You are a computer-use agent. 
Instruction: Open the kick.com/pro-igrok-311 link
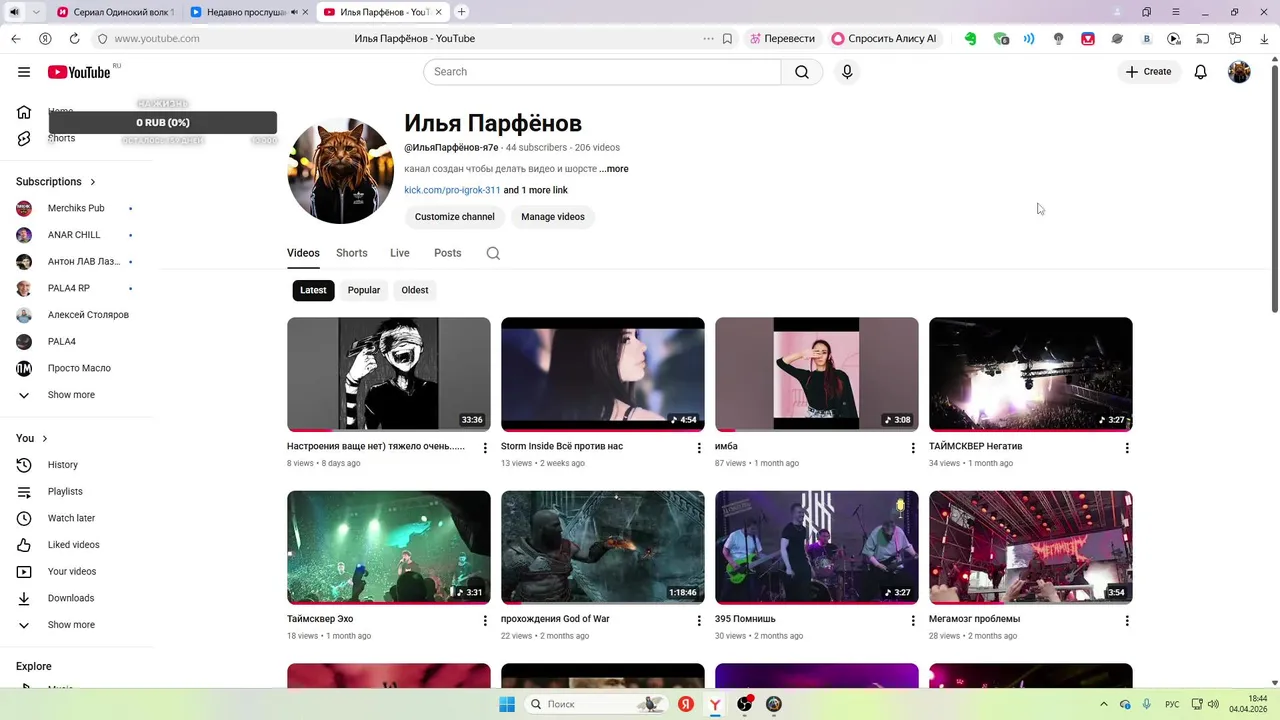click(x=452, y=190)
